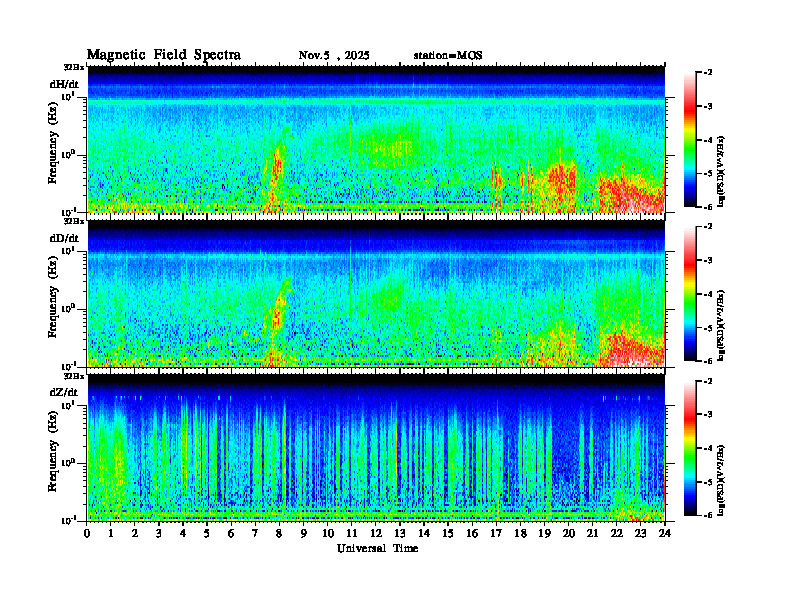Click hour 17 on Universal Time axis

click(496, 533)
